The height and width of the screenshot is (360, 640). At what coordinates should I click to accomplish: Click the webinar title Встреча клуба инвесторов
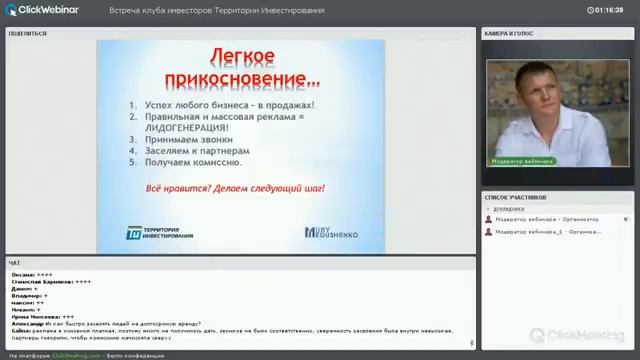217,11
